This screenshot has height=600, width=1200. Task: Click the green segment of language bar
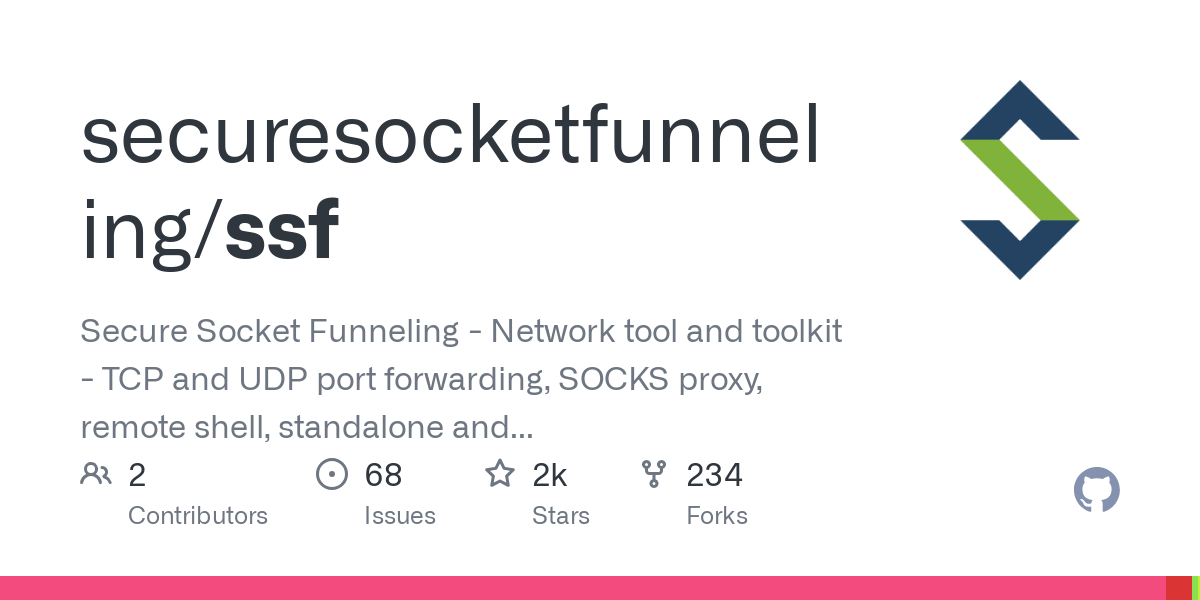click(x=1196, y=588)
